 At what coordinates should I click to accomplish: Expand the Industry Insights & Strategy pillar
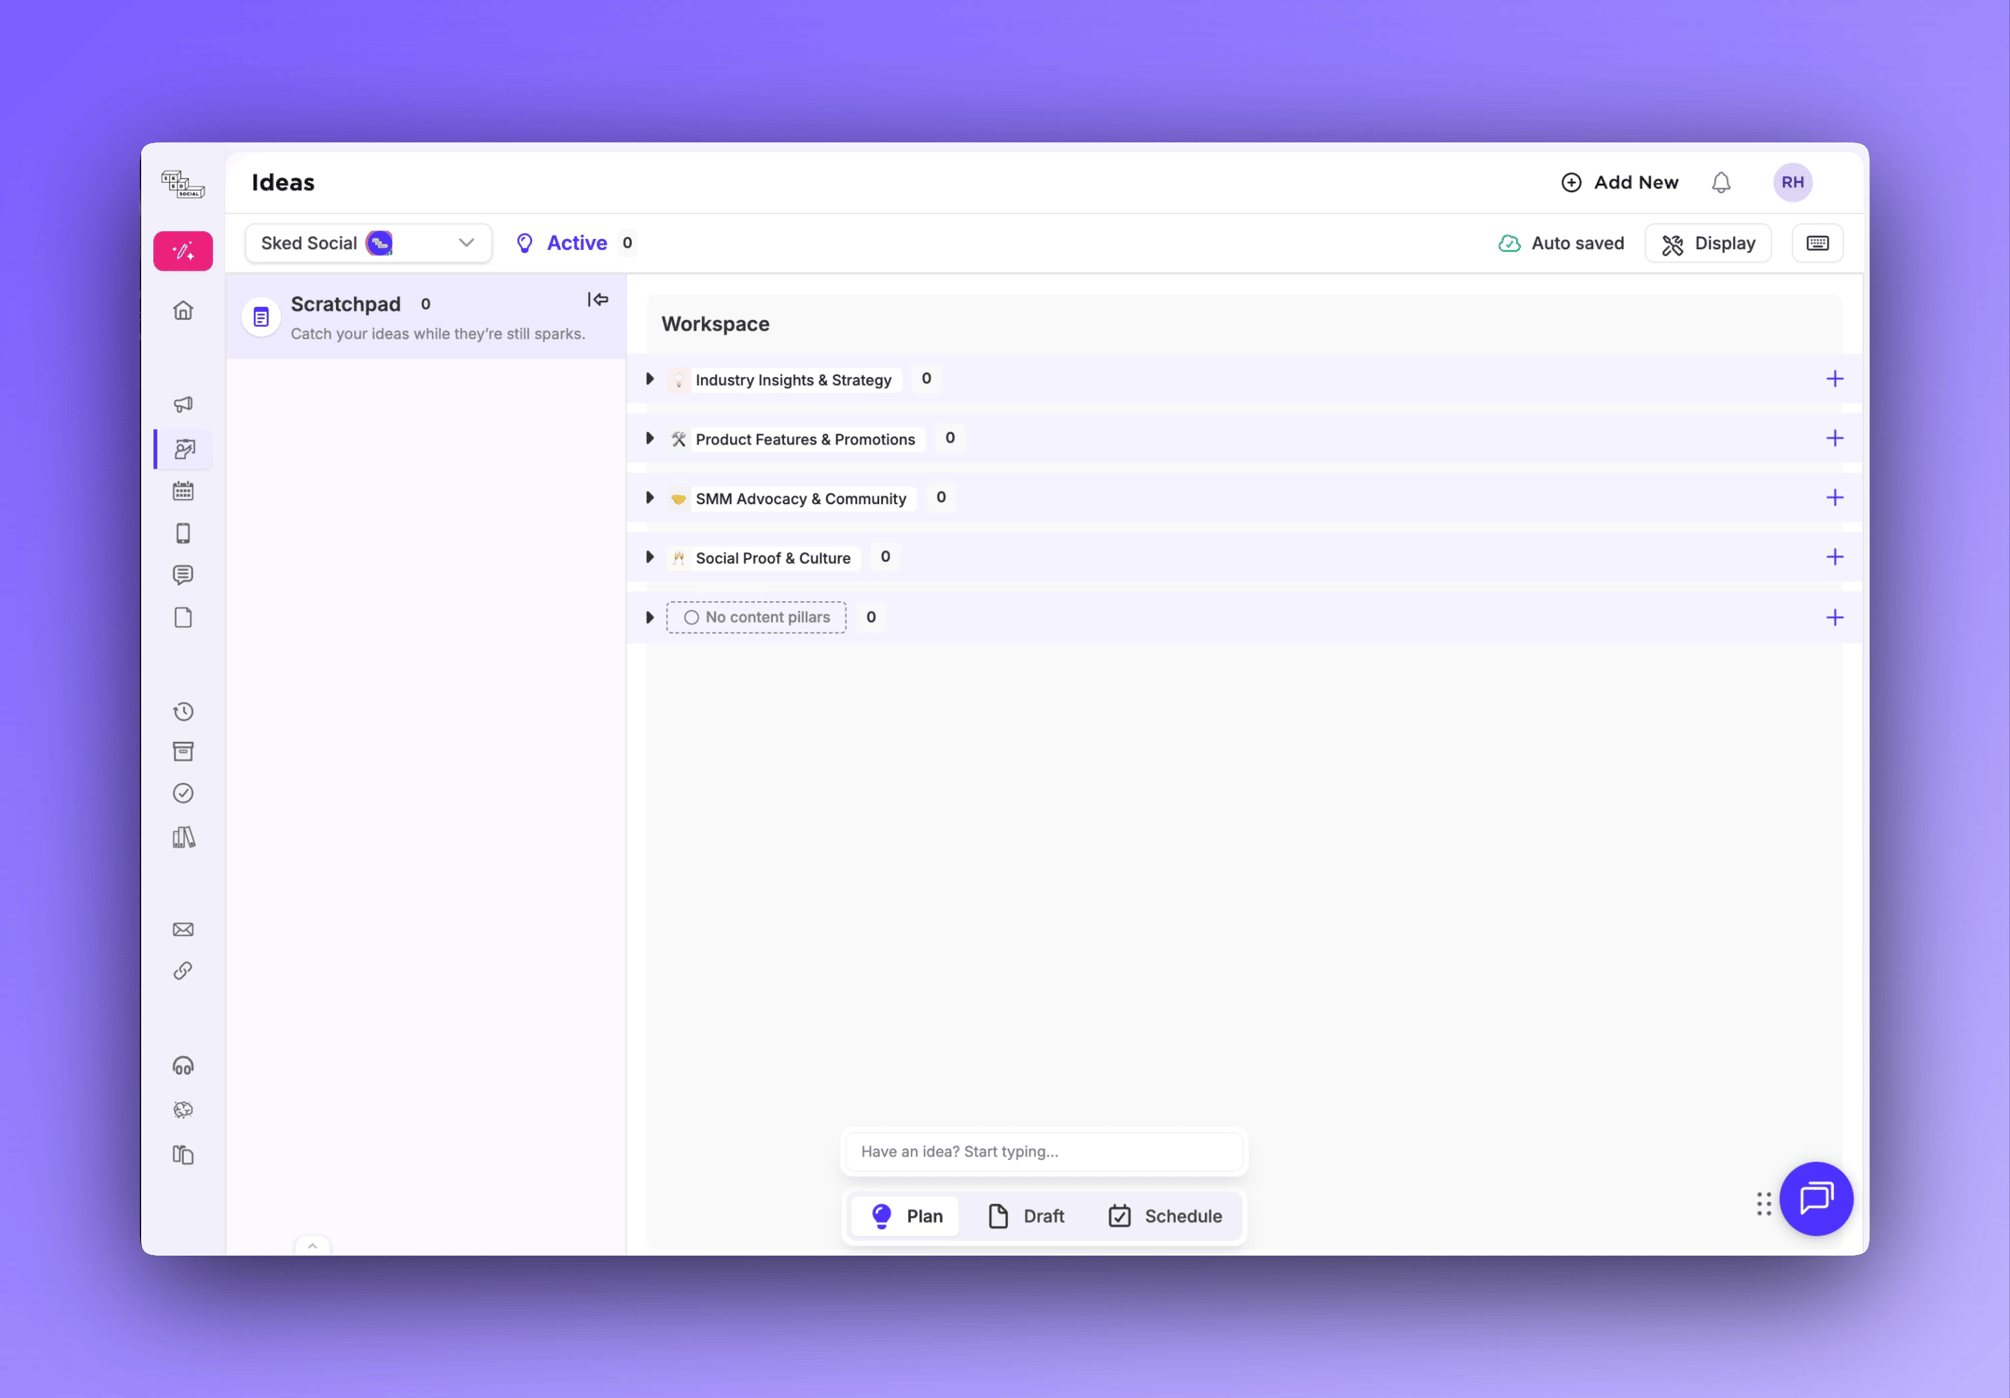(x=650, y=379)
